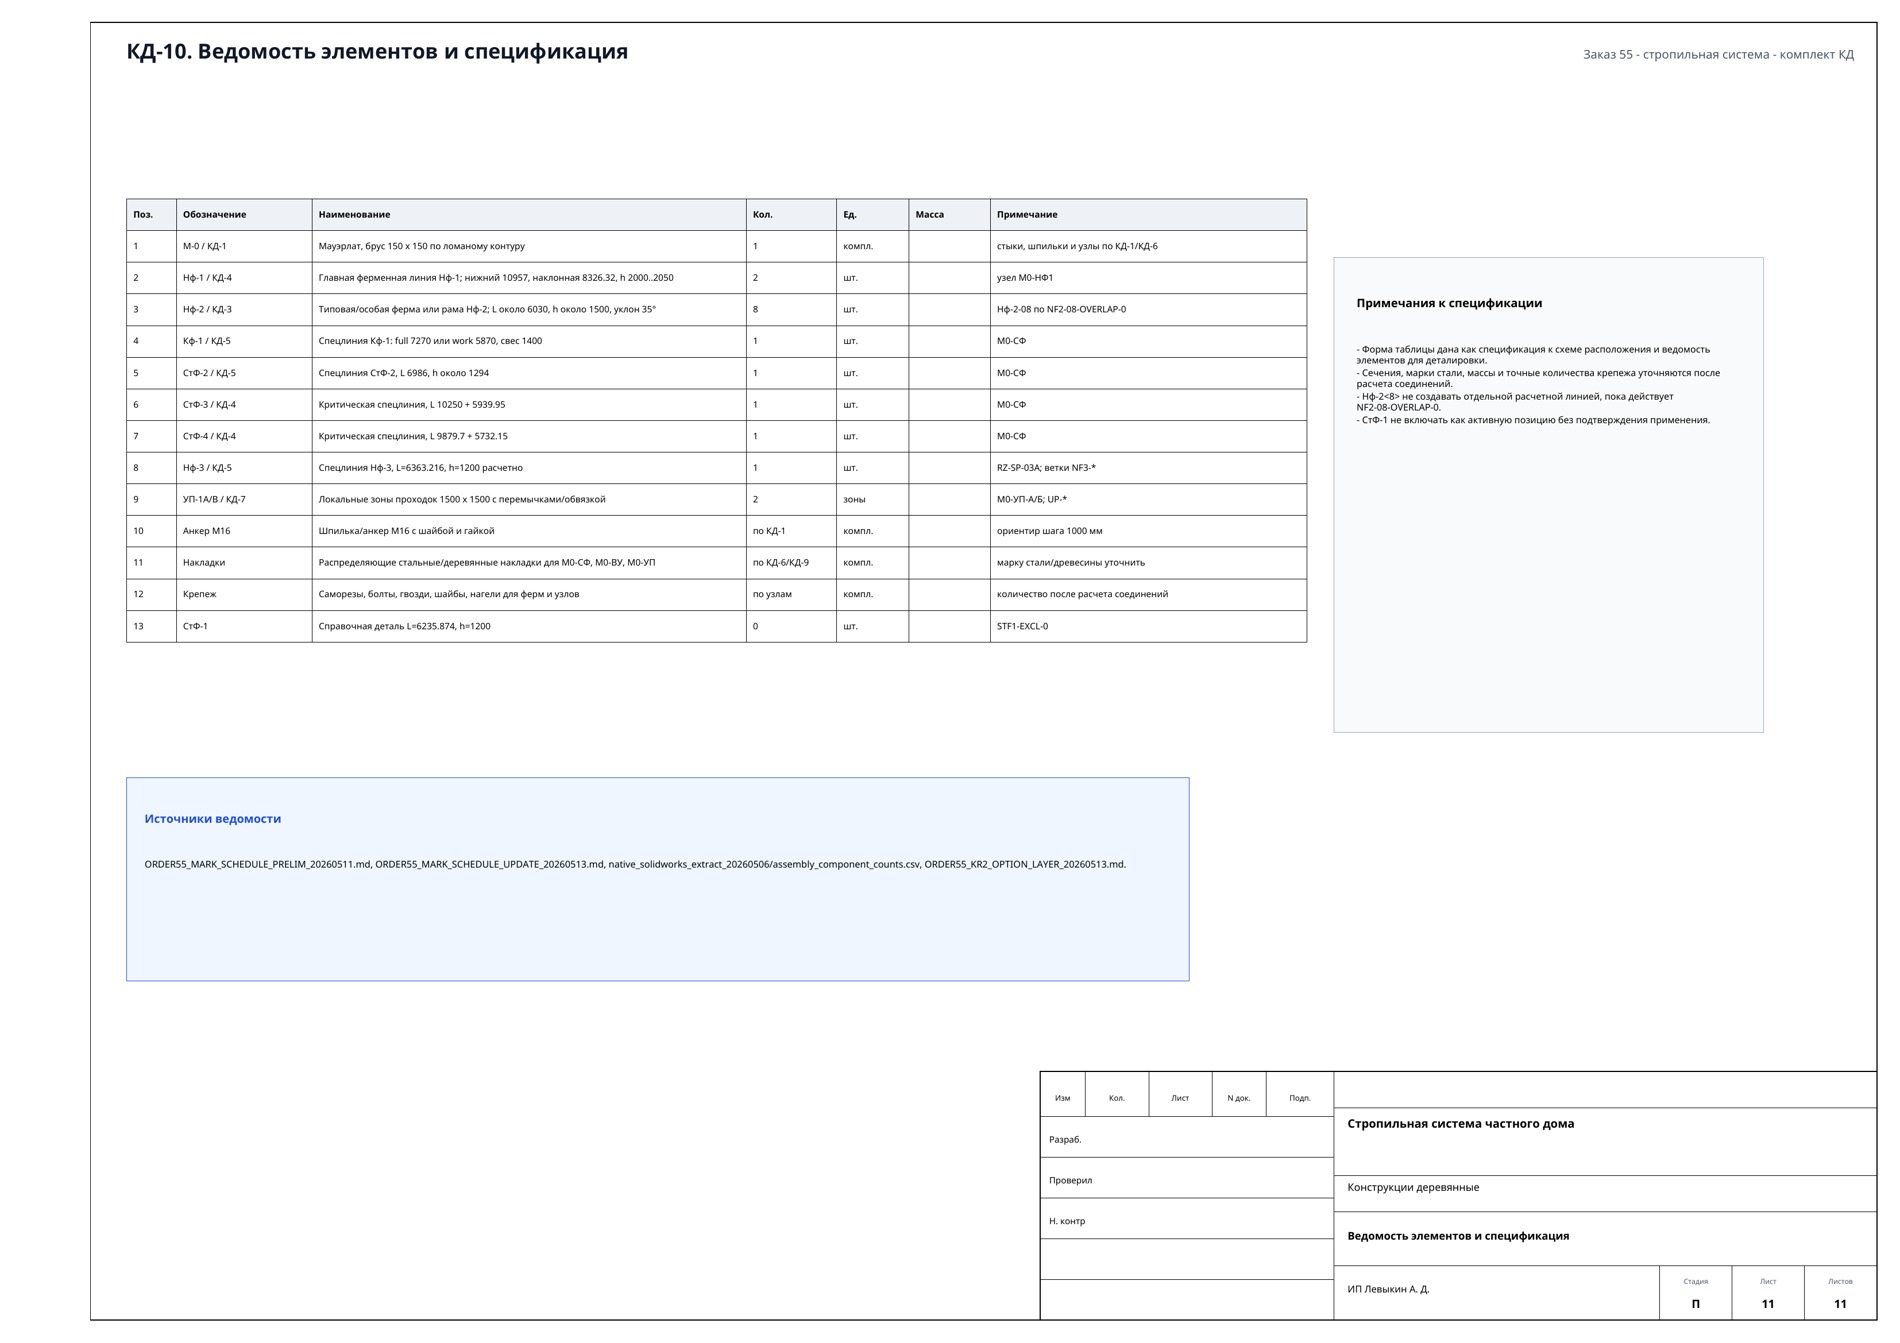This screenshot has height=1343, width=1900.
Task: Select cell "Мауэрлат, брус 150 x 150 по ломаному контуру"
Action: click(529, 247)
